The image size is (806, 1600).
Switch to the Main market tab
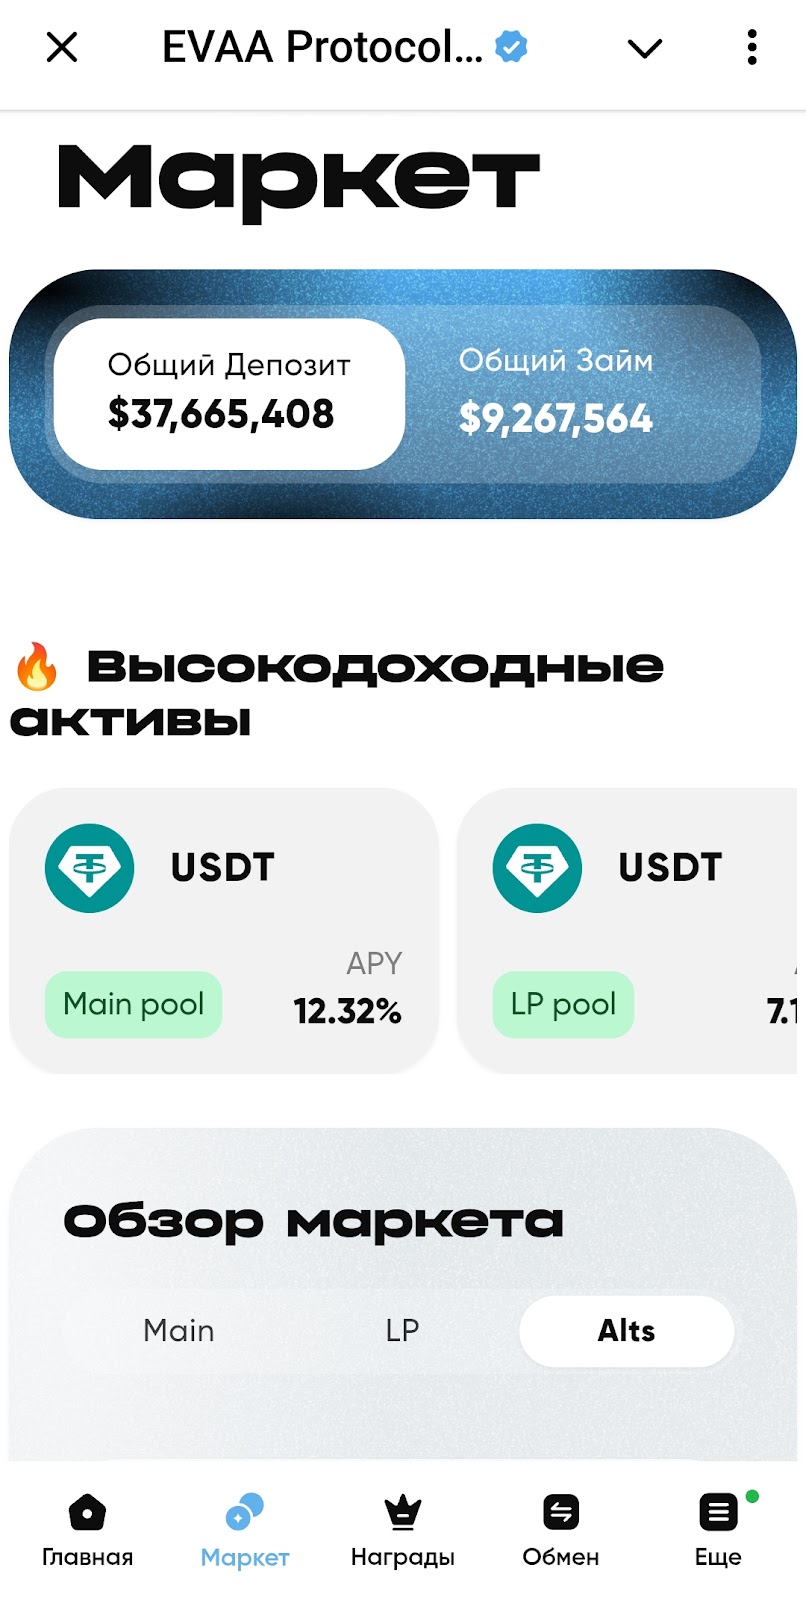tap(179, 1331)
